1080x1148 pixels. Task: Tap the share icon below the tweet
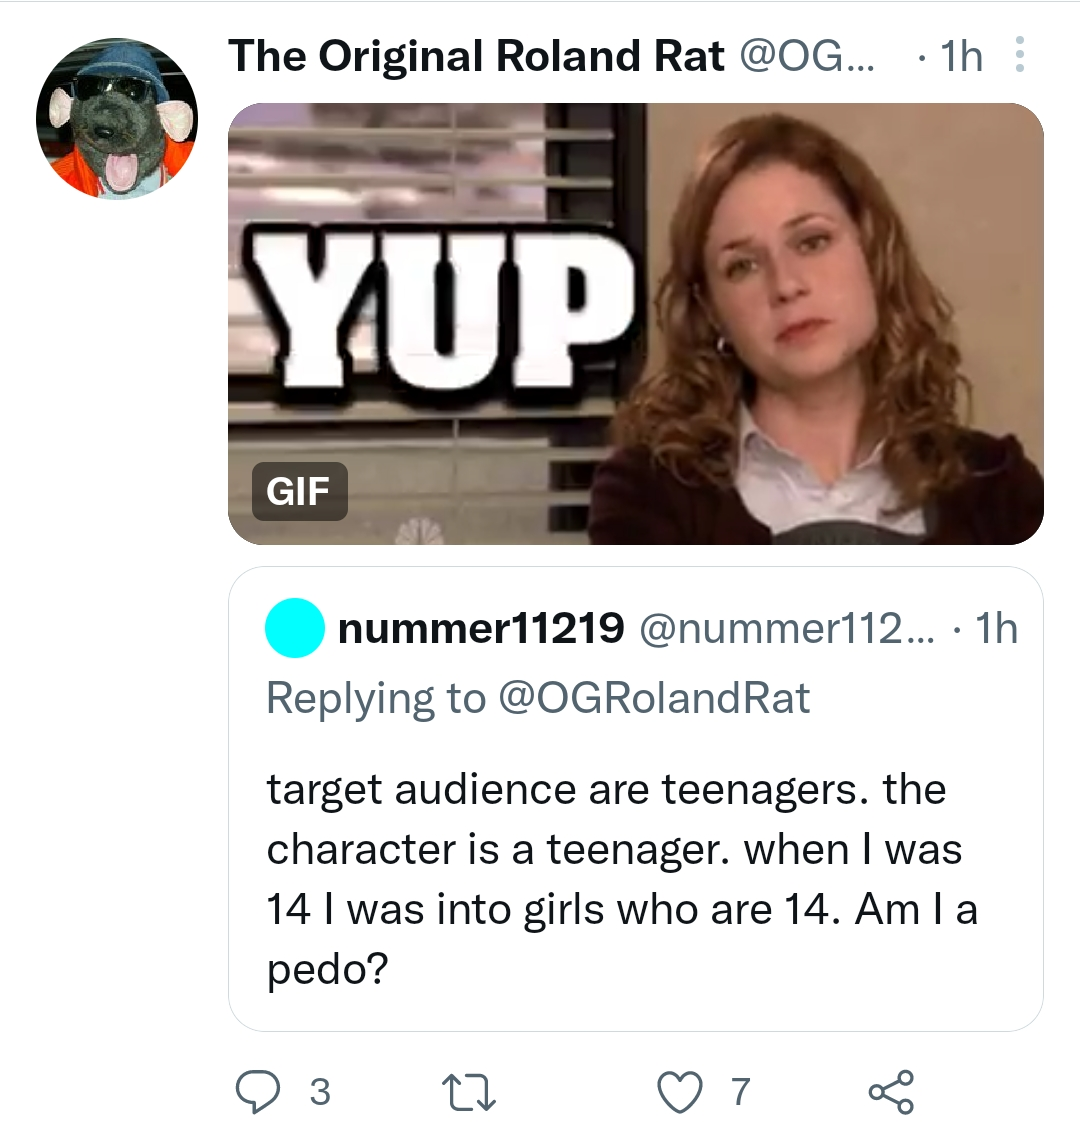coord(890,1092)
